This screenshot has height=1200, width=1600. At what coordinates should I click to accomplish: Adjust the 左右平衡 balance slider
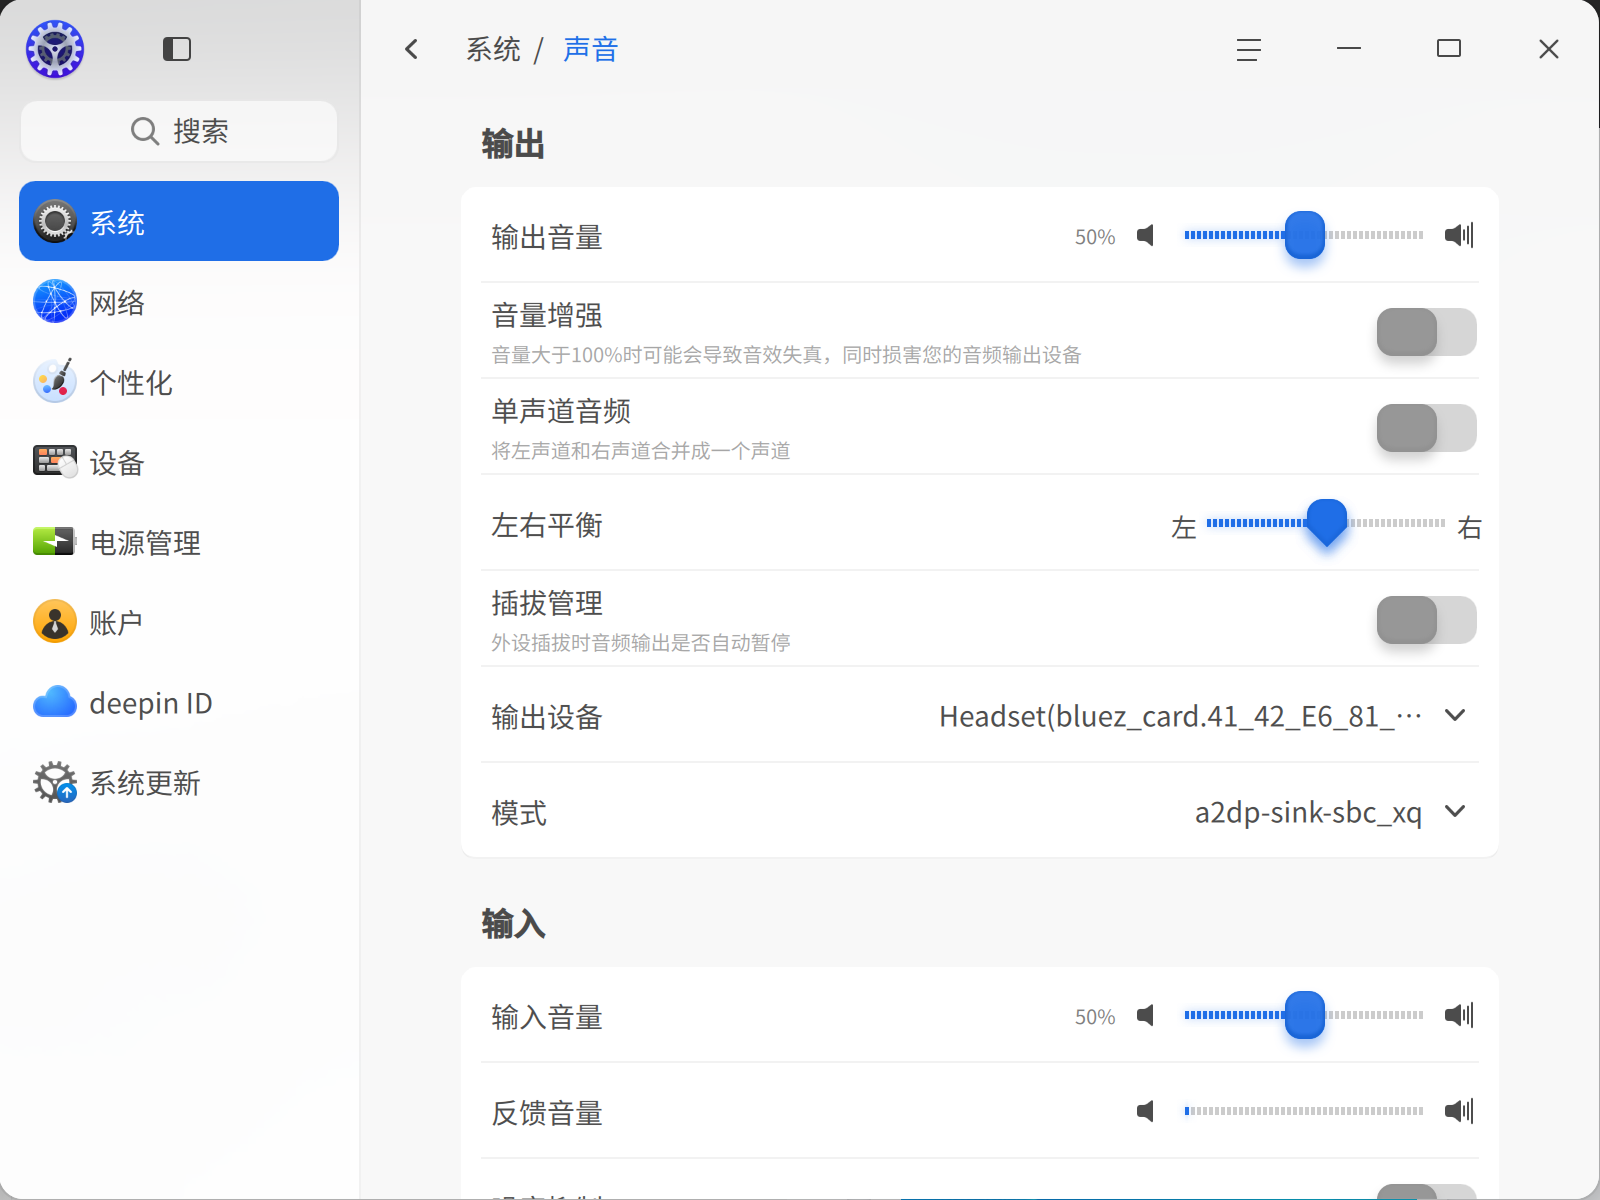(x=1326, y=523)
